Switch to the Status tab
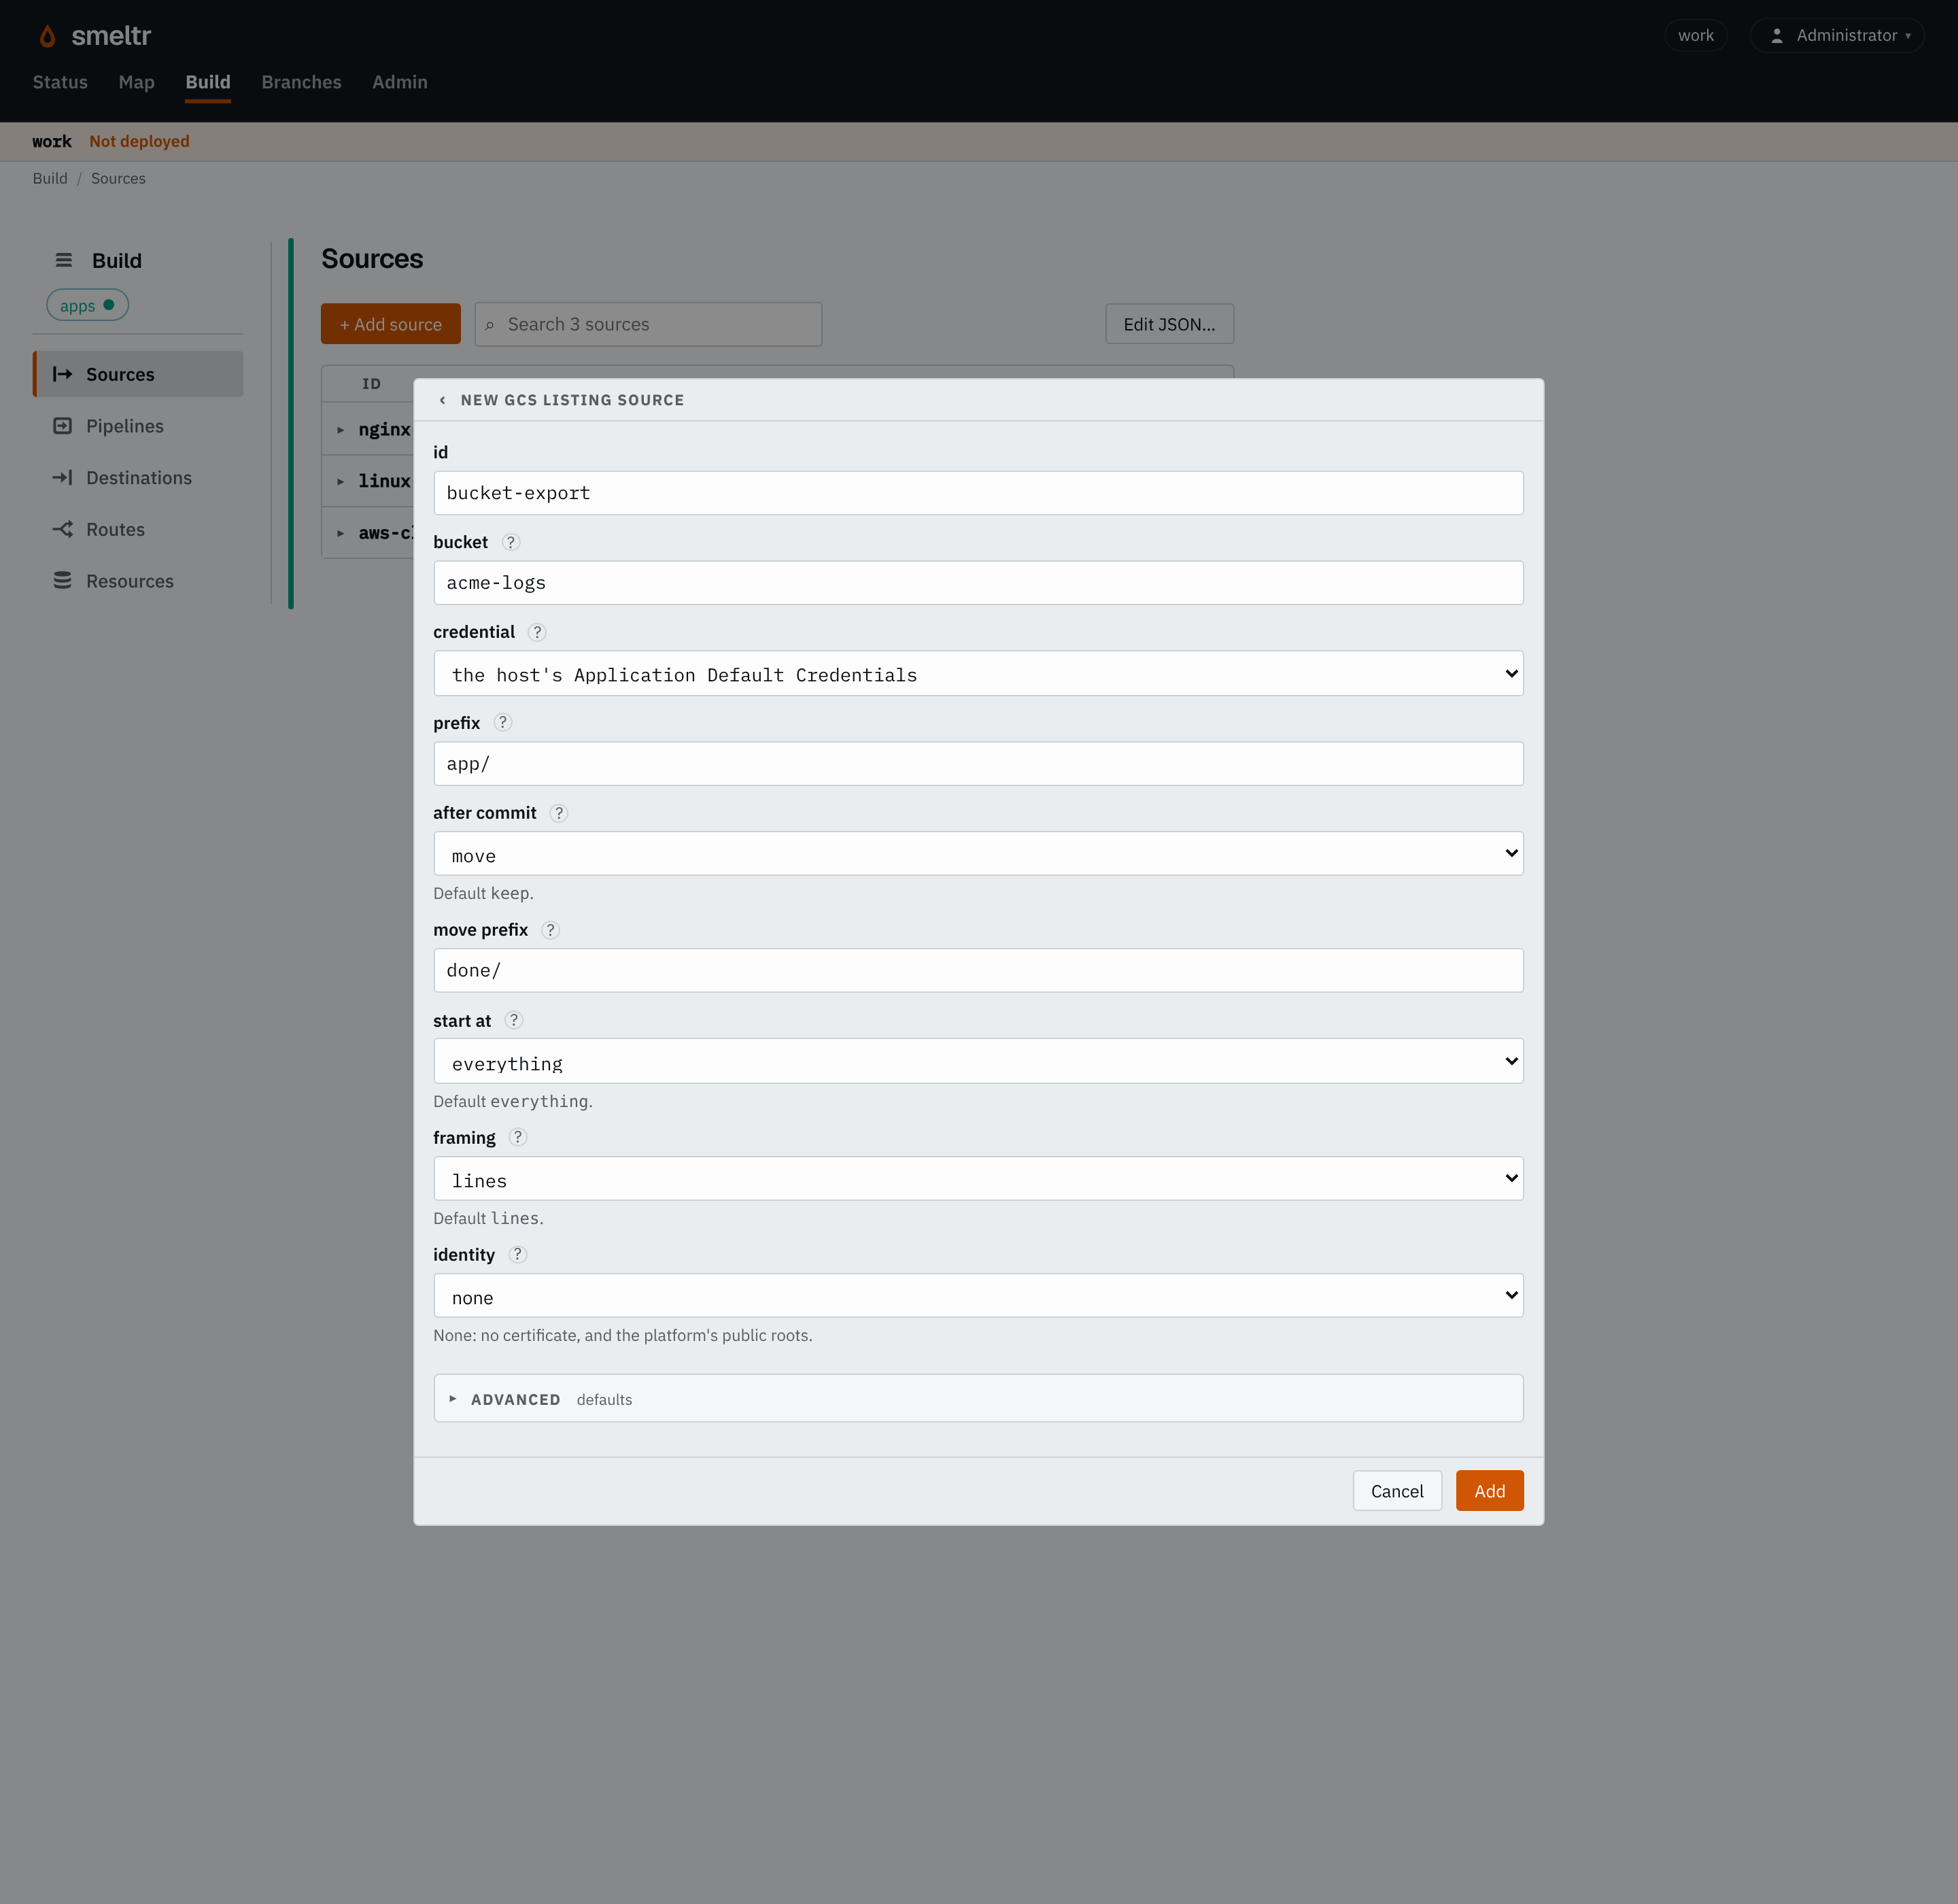The width and height of the screenshot is (1958, 1904). (x=60, y=82)
